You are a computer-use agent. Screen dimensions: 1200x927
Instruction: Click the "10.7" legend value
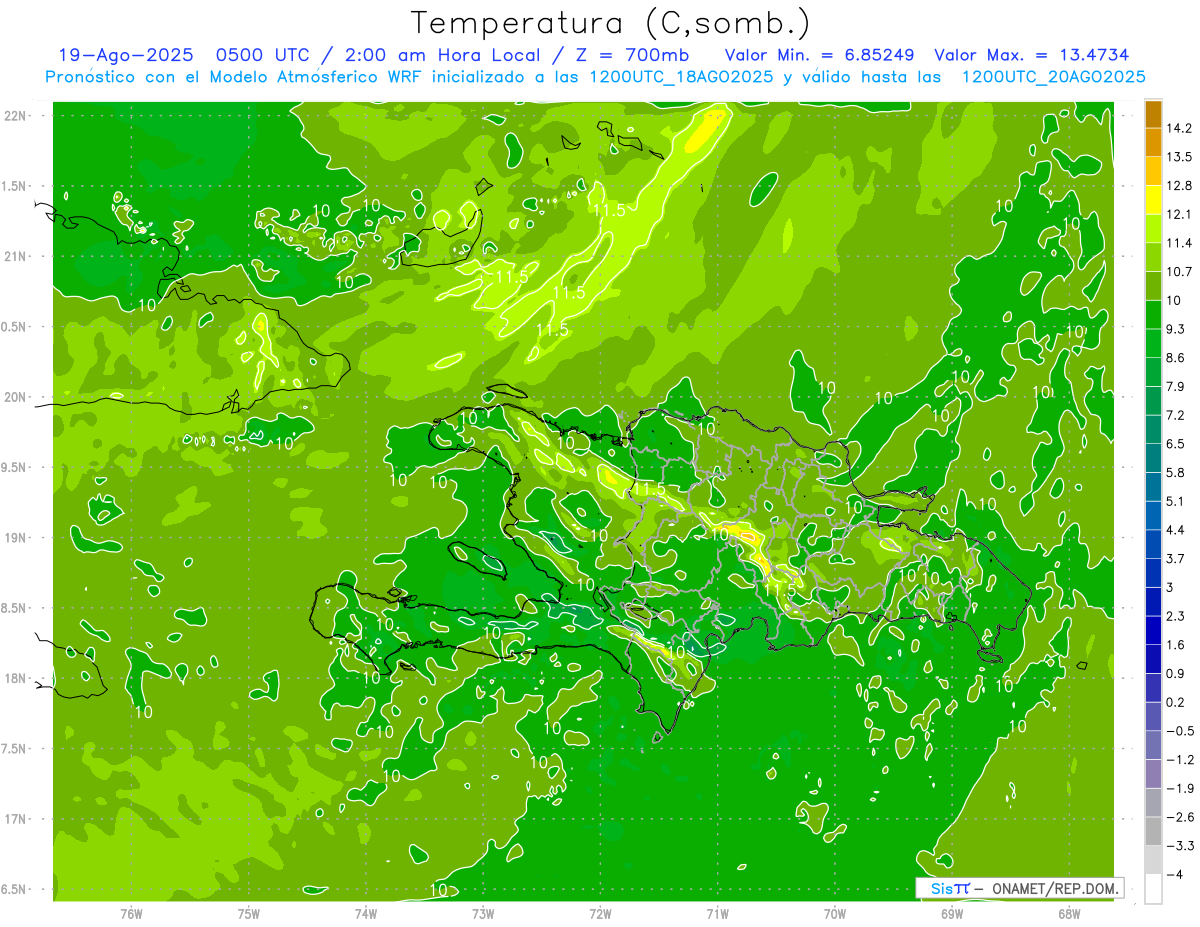(x=1179, y=272)
